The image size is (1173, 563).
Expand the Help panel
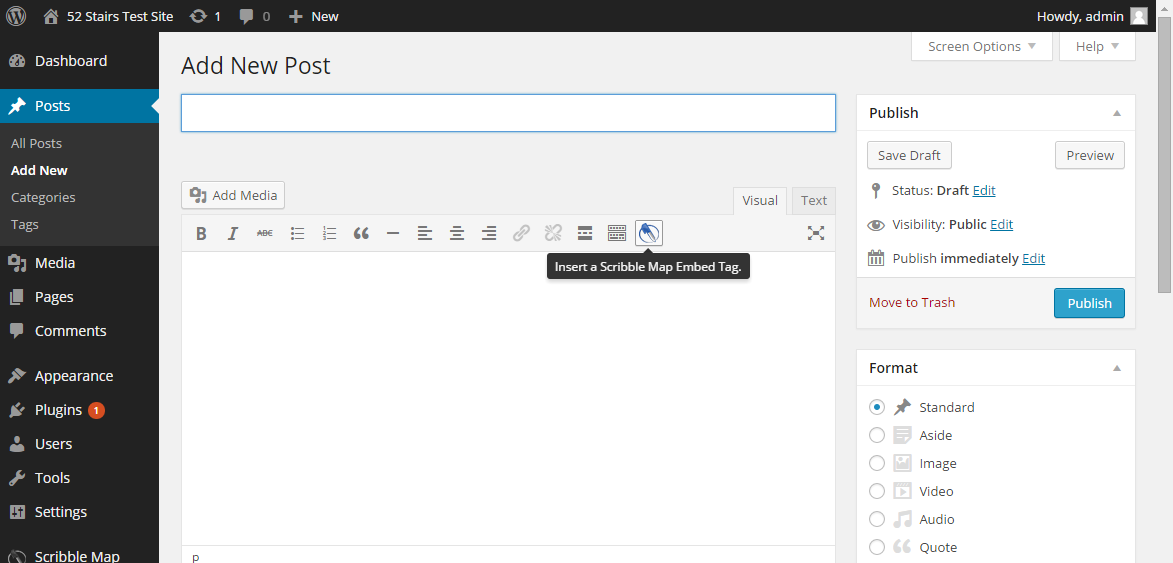point(1097,46)
